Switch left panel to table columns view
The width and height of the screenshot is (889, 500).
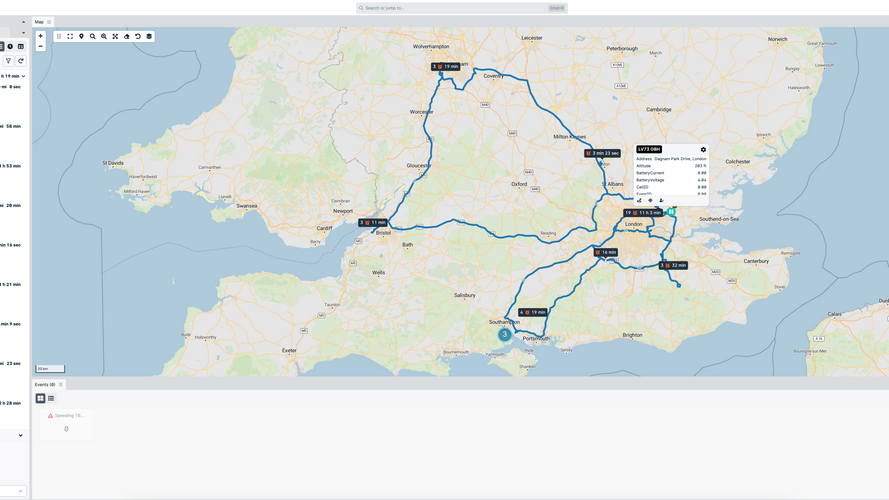[21, 46]
